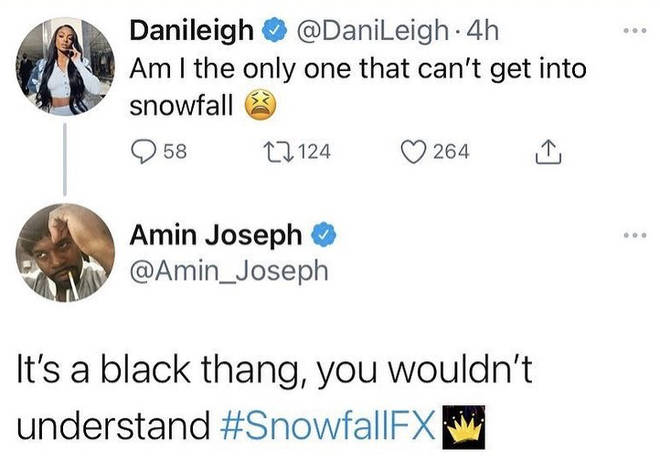
Task: Open replies on Danileigh's tweet
Action: pos(144,152)
